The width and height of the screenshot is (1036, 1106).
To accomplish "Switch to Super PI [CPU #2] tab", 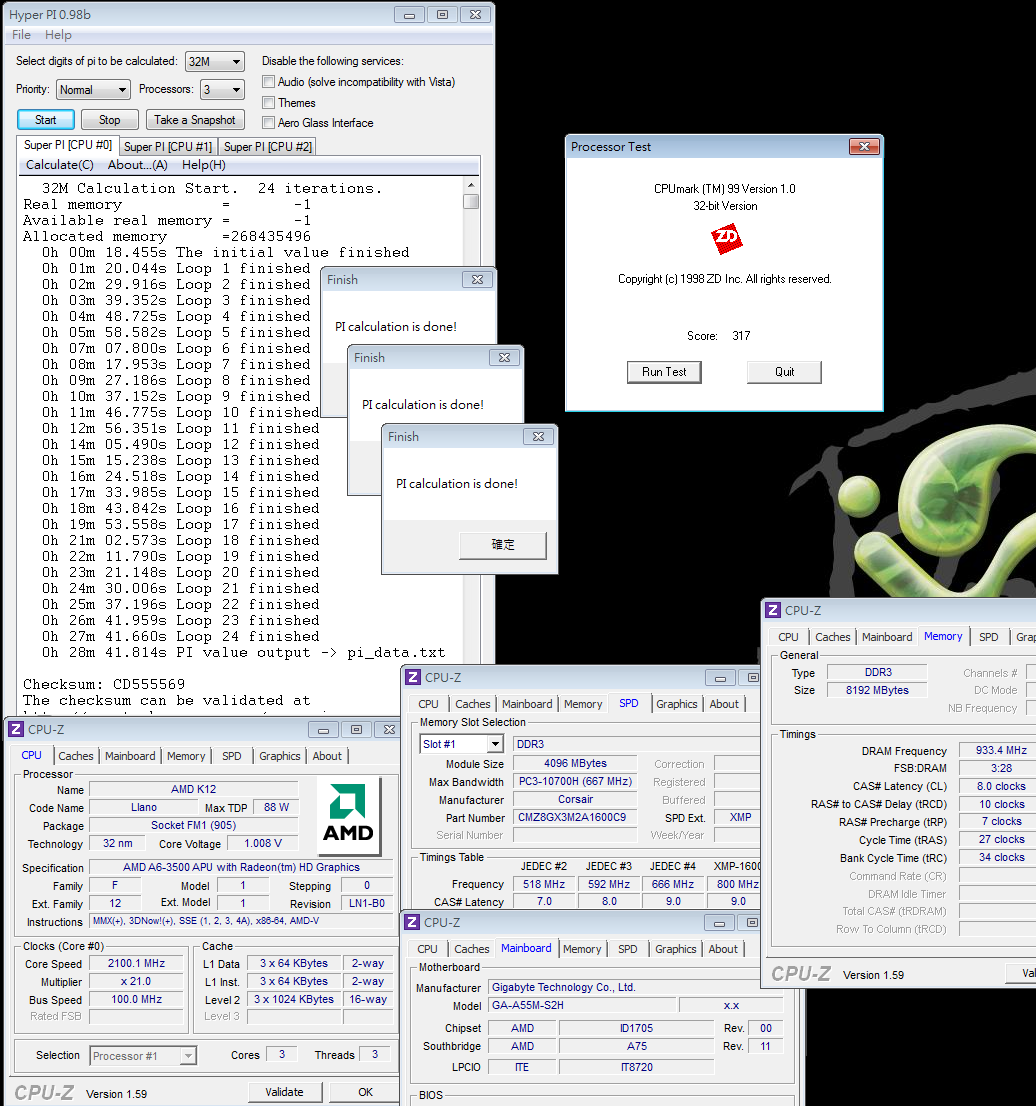I will 267,147.
